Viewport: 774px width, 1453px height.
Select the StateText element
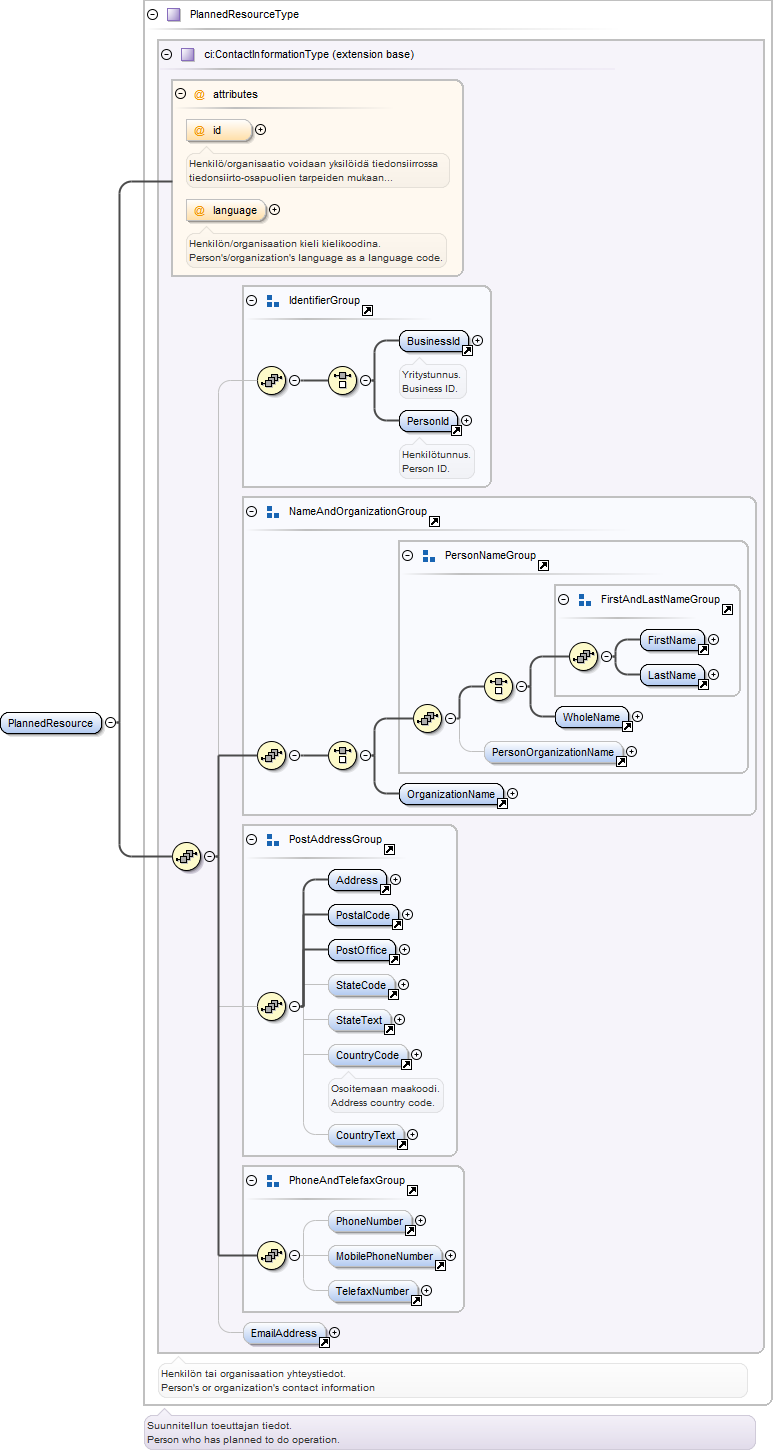coord(360,1020)
